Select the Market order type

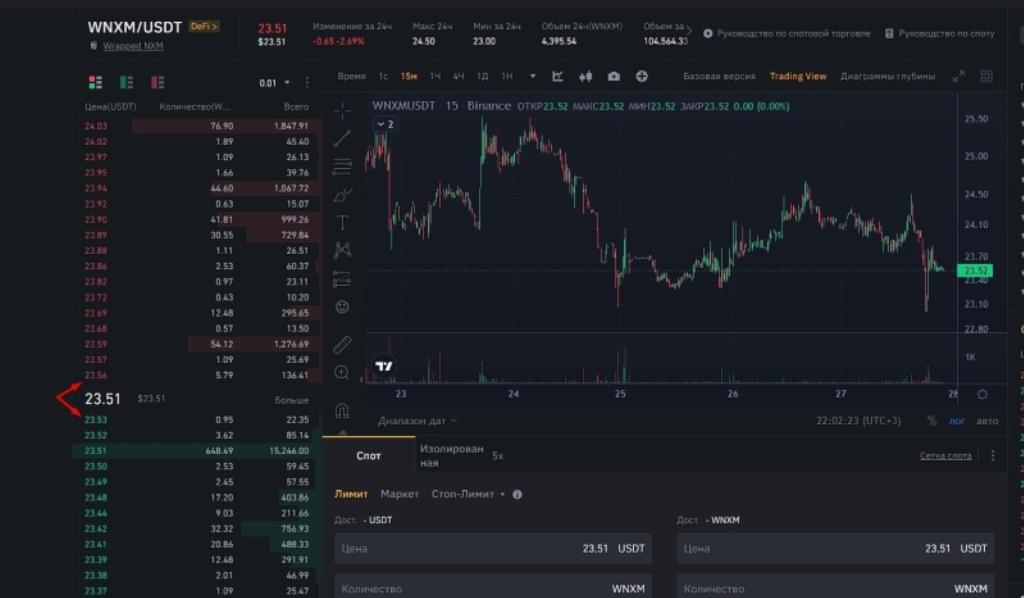tap(400, 494)
